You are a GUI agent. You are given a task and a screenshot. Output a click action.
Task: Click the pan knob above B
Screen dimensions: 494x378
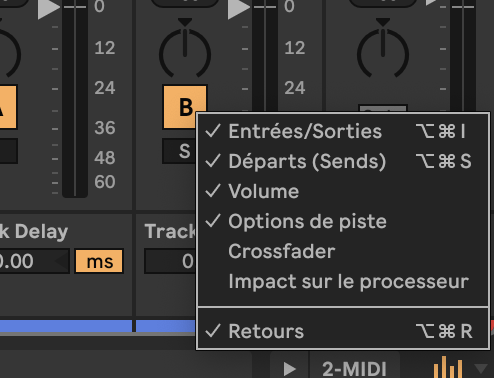coord(185,52)
